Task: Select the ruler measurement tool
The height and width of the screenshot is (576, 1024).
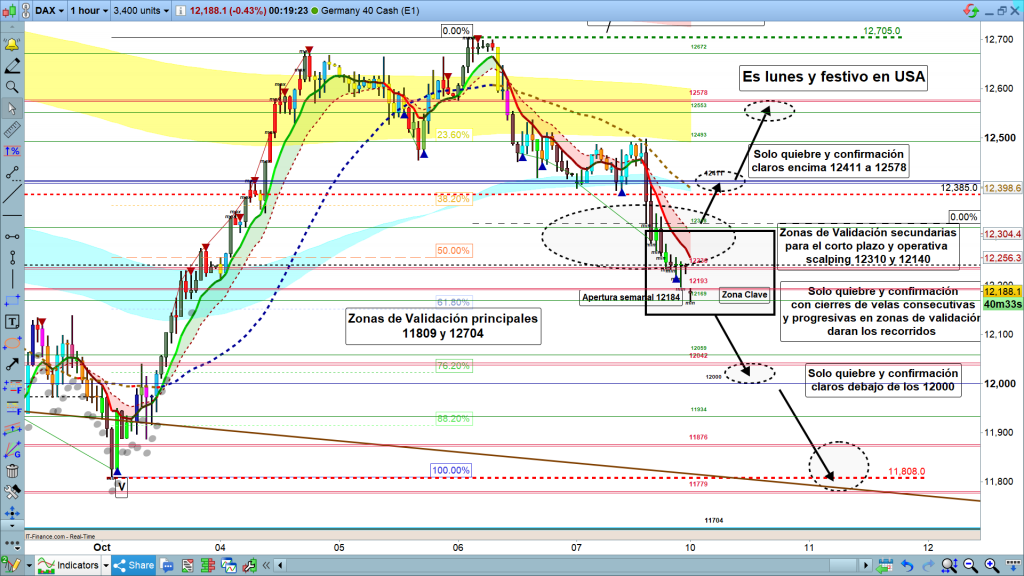Action: [11, 129]
